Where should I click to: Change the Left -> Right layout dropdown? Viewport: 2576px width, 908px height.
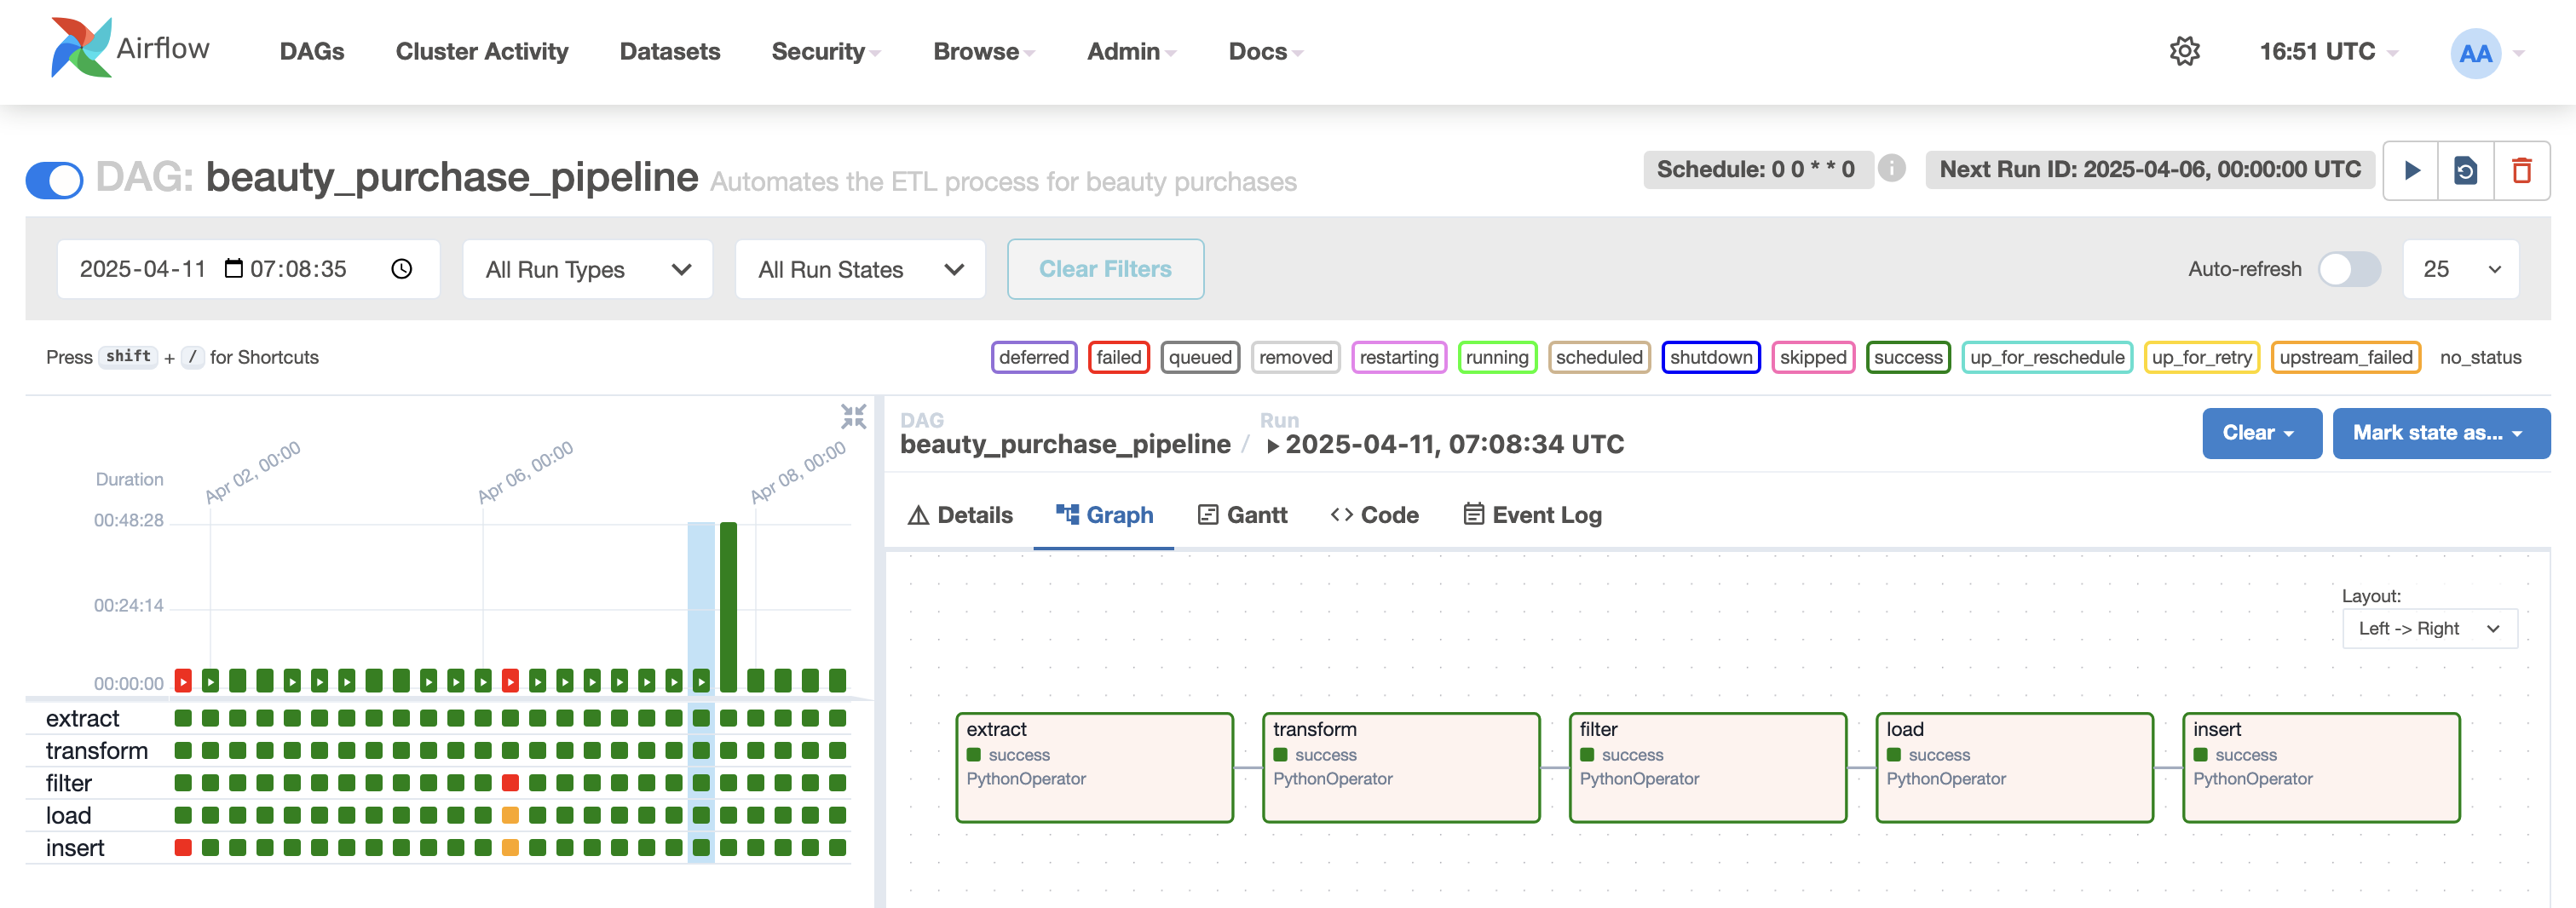click(2428, 629)
